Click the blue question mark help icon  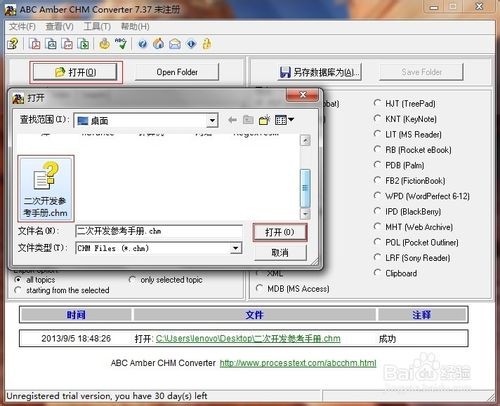click(x=143, y=44)
